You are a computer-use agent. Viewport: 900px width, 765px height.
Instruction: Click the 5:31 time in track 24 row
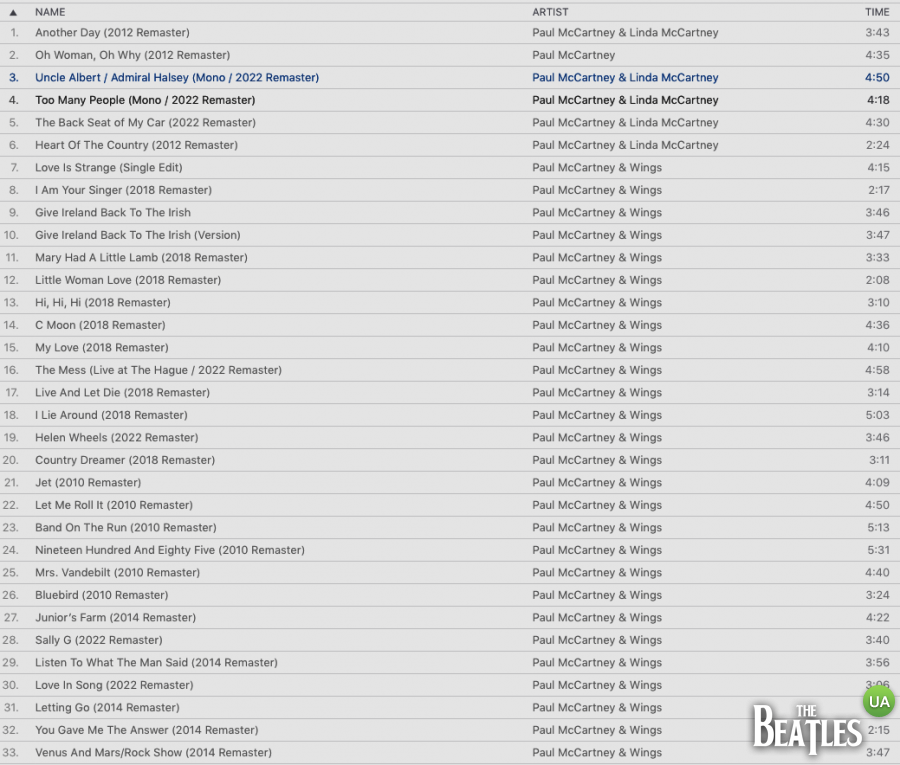tap(878, 550)
